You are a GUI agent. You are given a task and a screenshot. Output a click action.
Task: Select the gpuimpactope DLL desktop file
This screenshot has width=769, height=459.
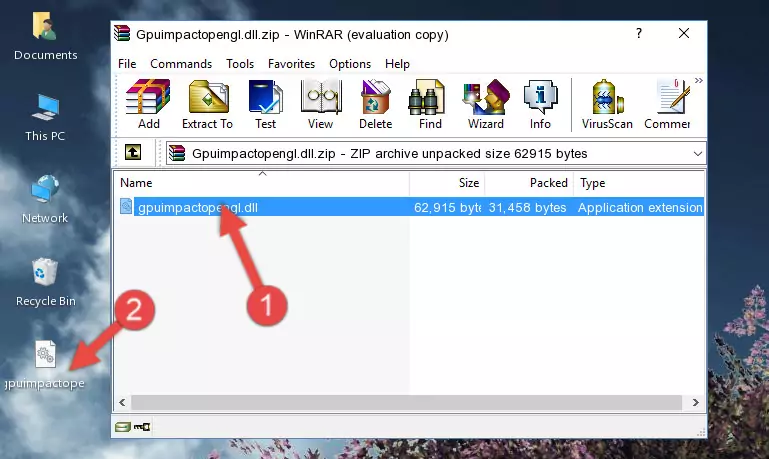click(x=45, y=366)
